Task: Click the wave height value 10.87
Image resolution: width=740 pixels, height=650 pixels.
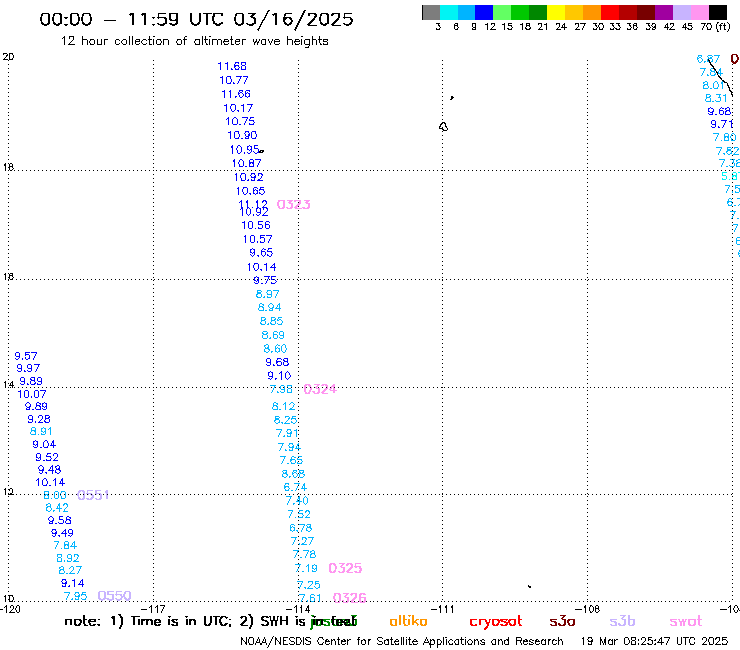Action: [x=246, y=163]
